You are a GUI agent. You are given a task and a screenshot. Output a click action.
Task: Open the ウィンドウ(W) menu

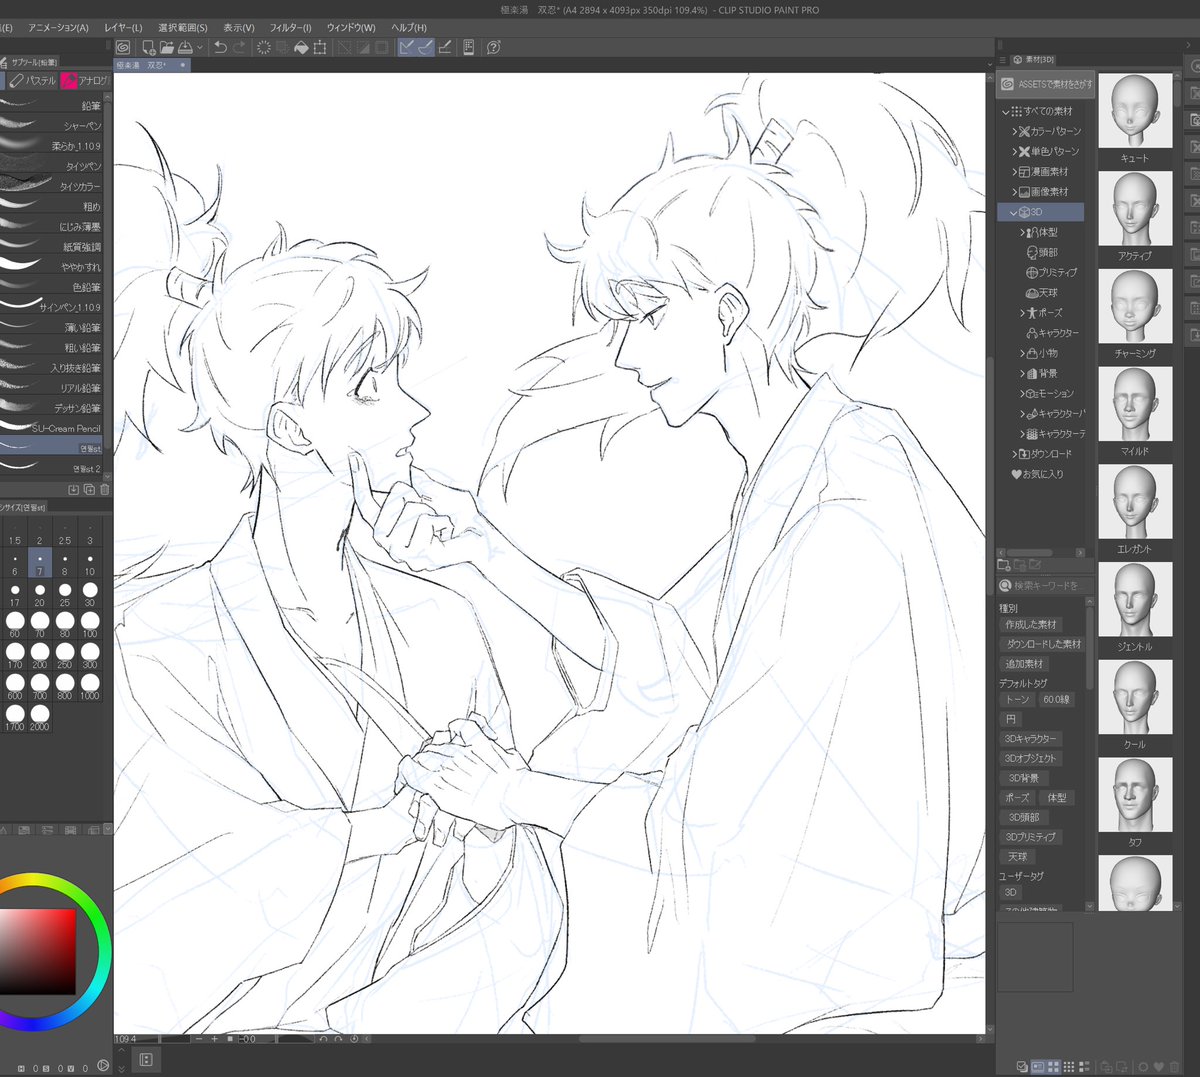click(351, 27)
